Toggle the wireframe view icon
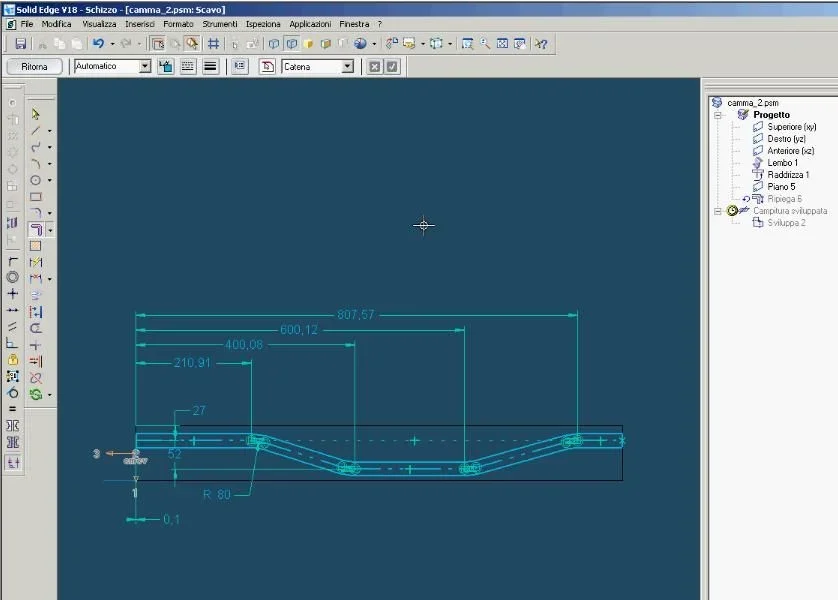Image resolution: width=838 pixels, height=600 pixels. point(274,44)
